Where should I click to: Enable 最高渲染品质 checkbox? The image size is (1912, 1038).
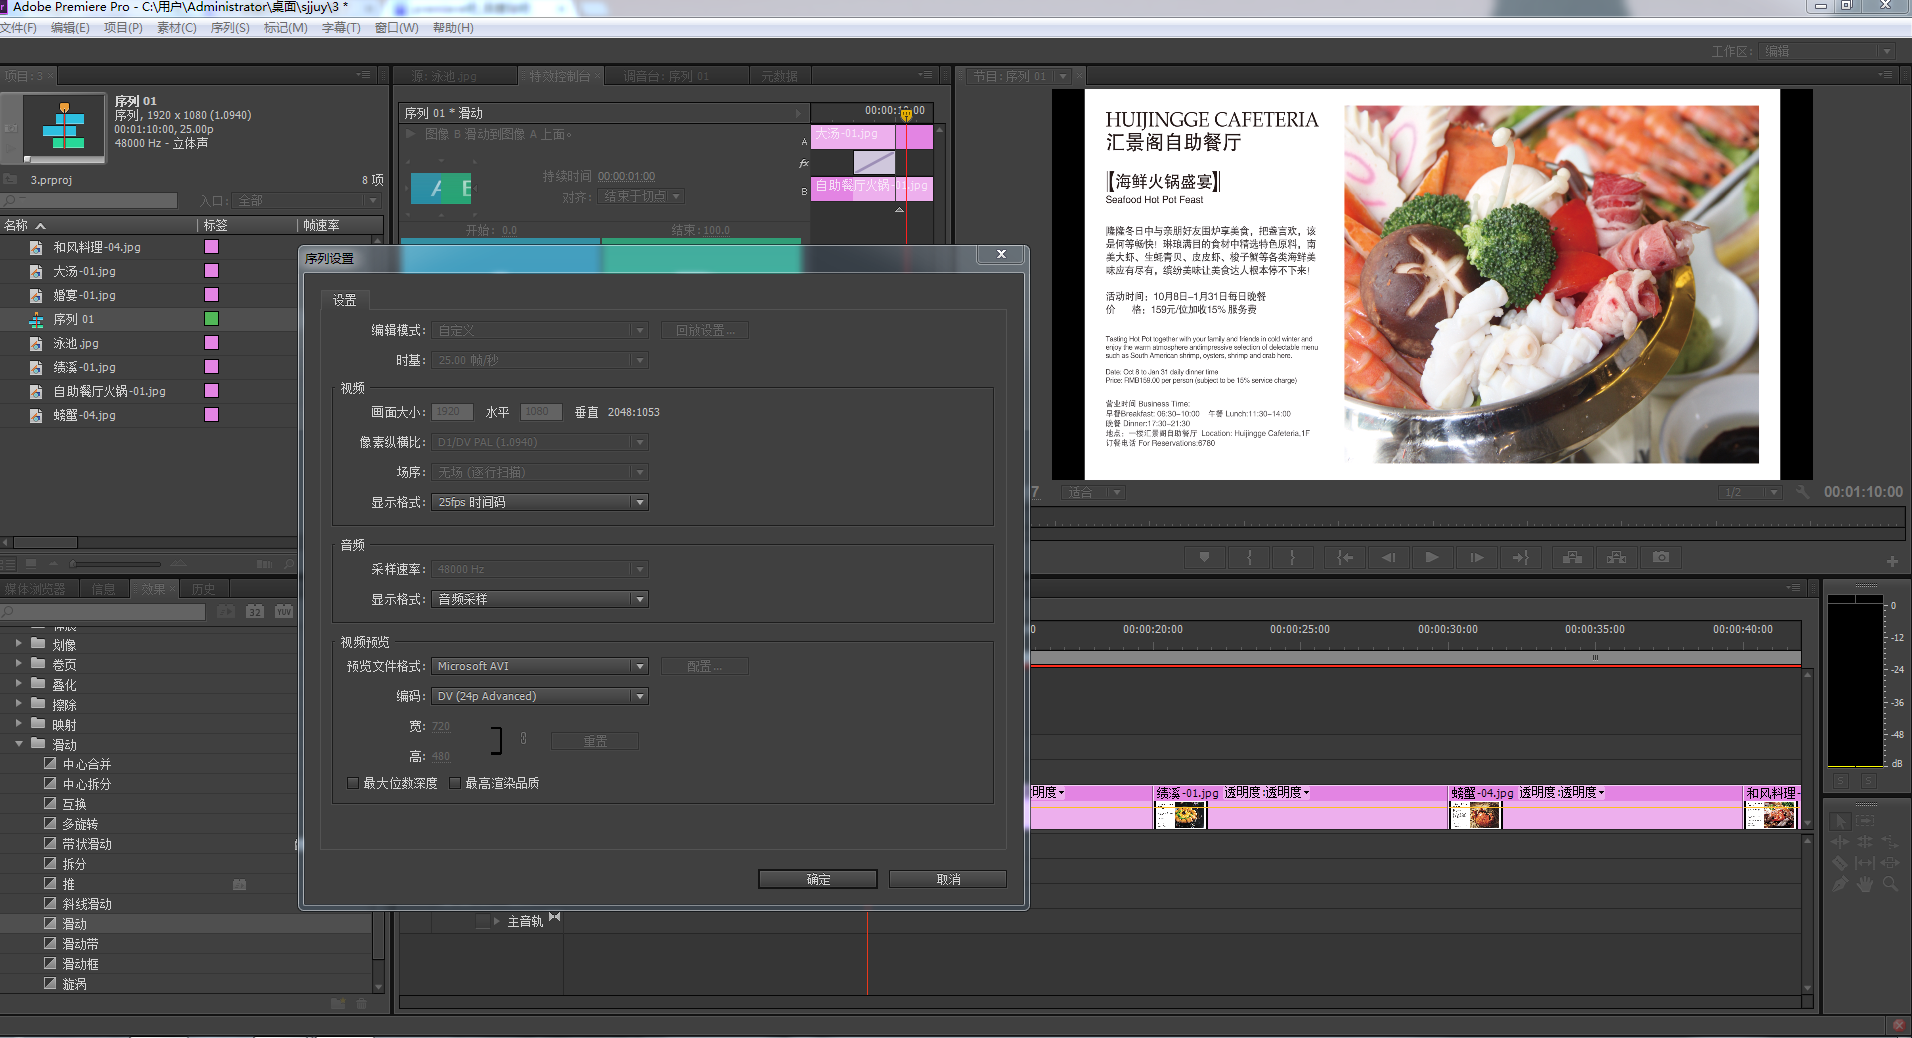click(455, 783)
